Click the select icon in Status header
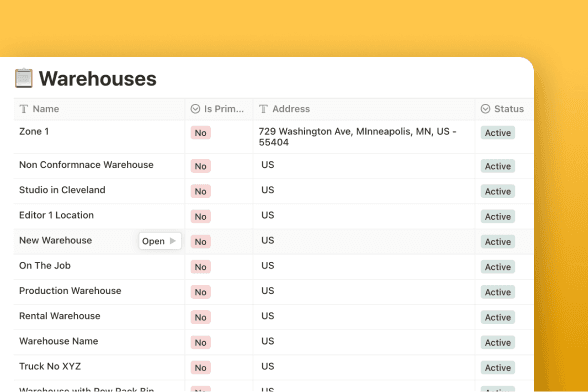Screen dimensions: 588x392 point(485,109)
